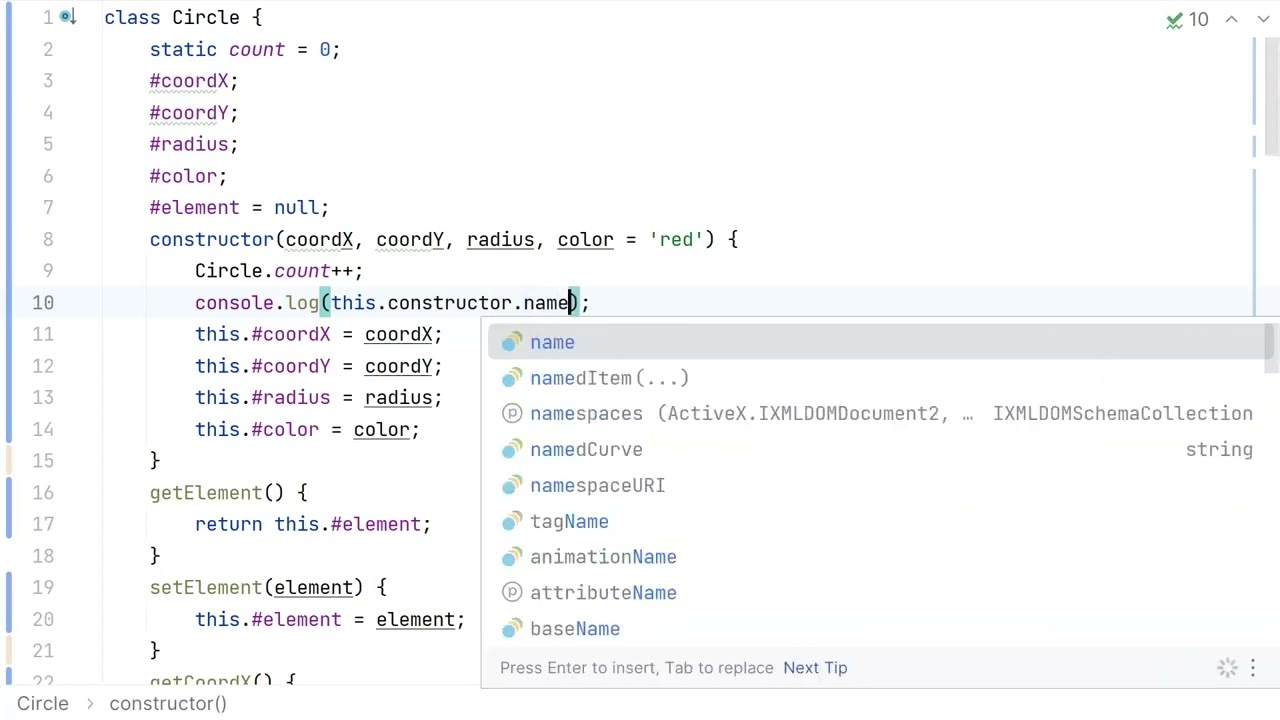Image resolution: width=1280 pixels, height=720 pixels.
Task: Place cursor on 'static count = 0;' line
Action: (x=245, y=50)
